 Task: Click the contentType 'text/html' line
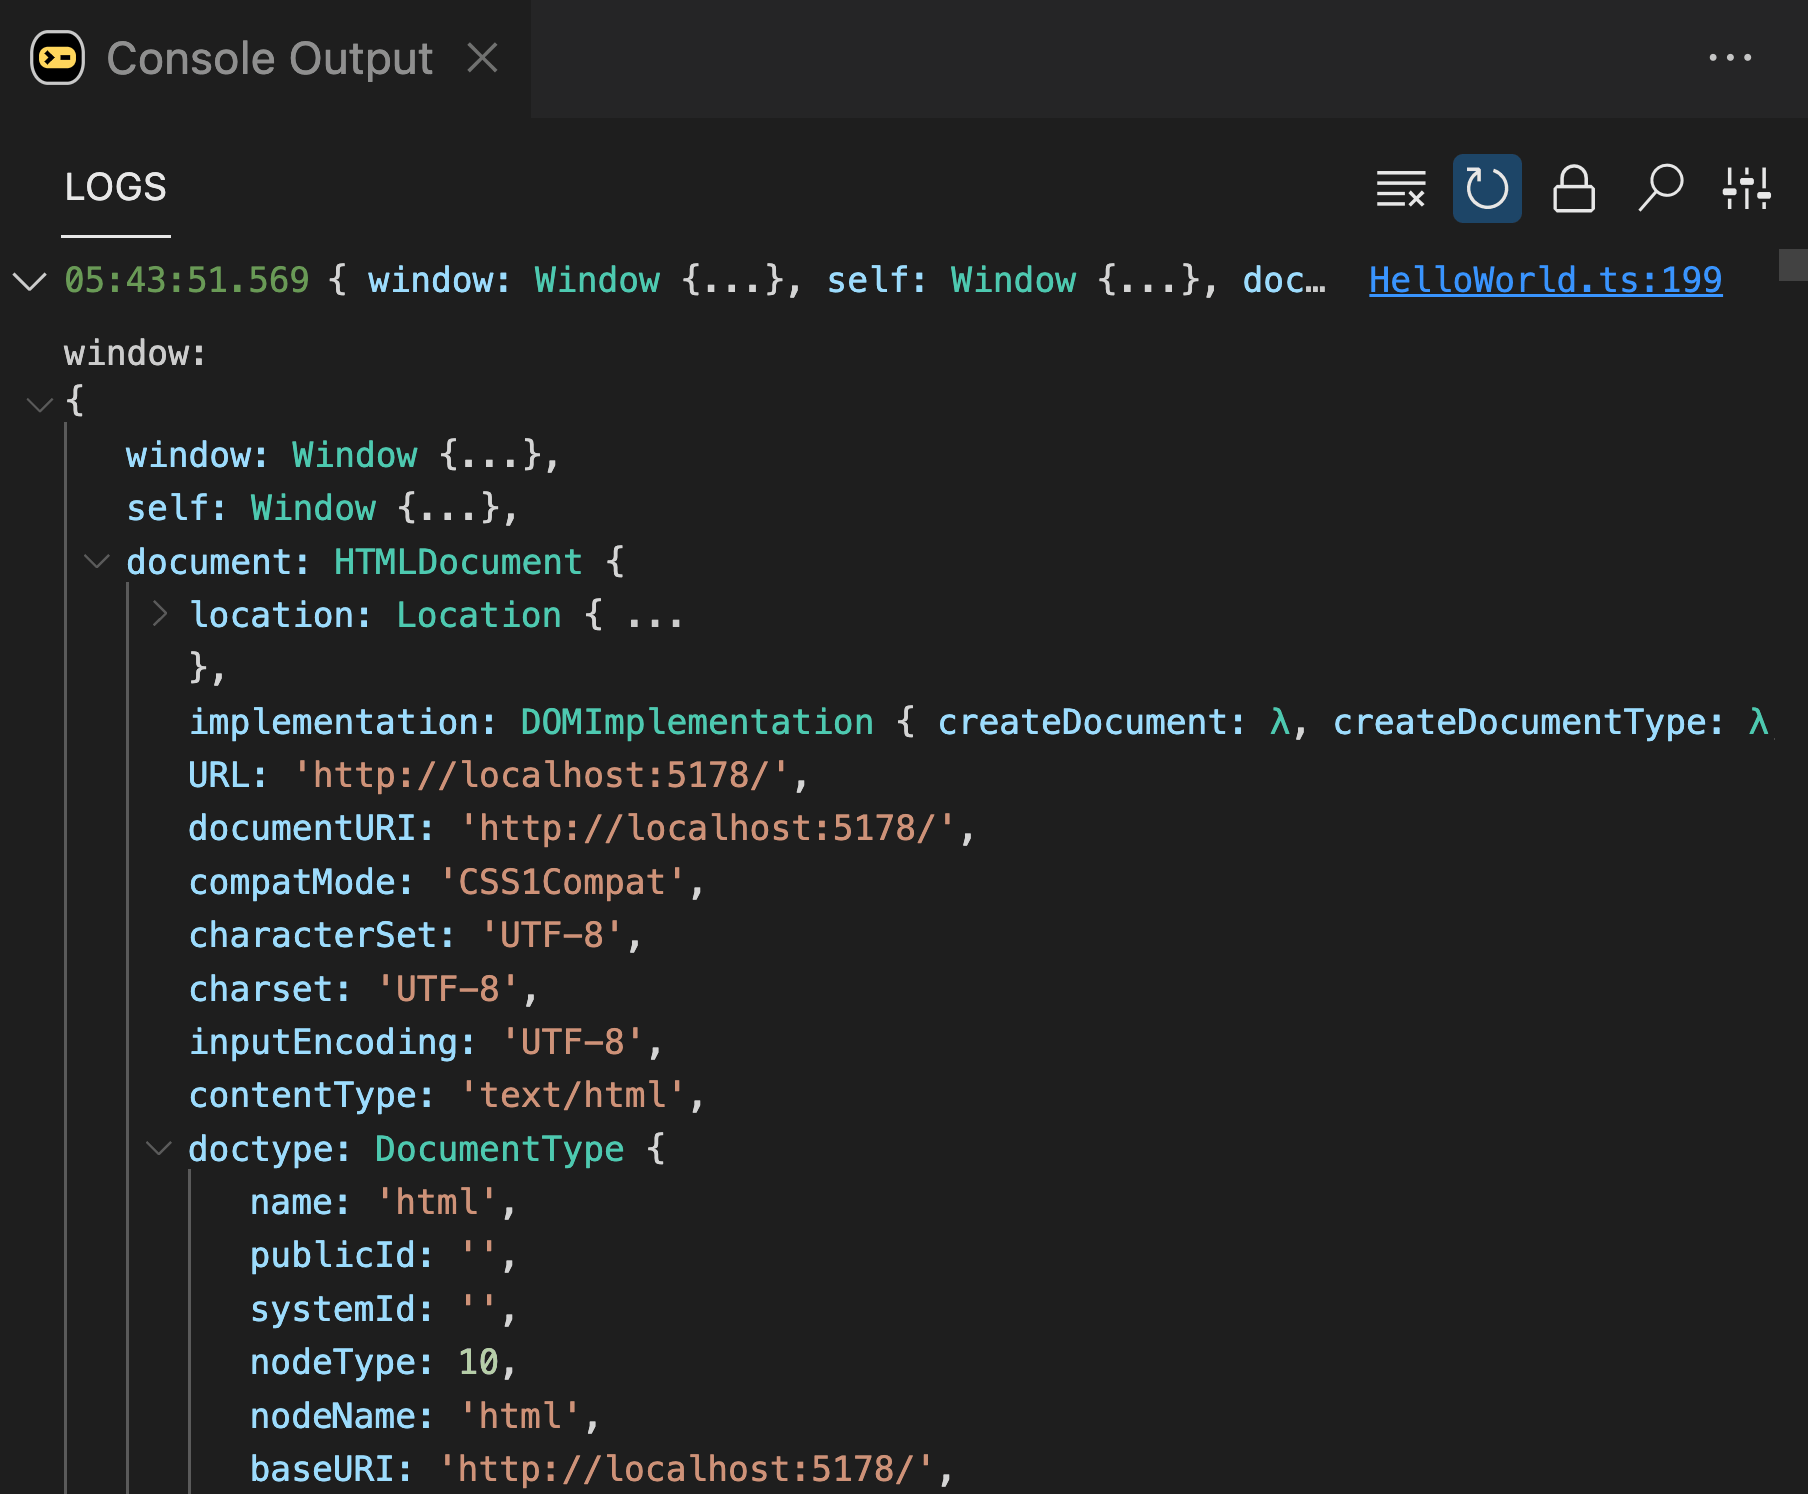[x=446, y=1096]
